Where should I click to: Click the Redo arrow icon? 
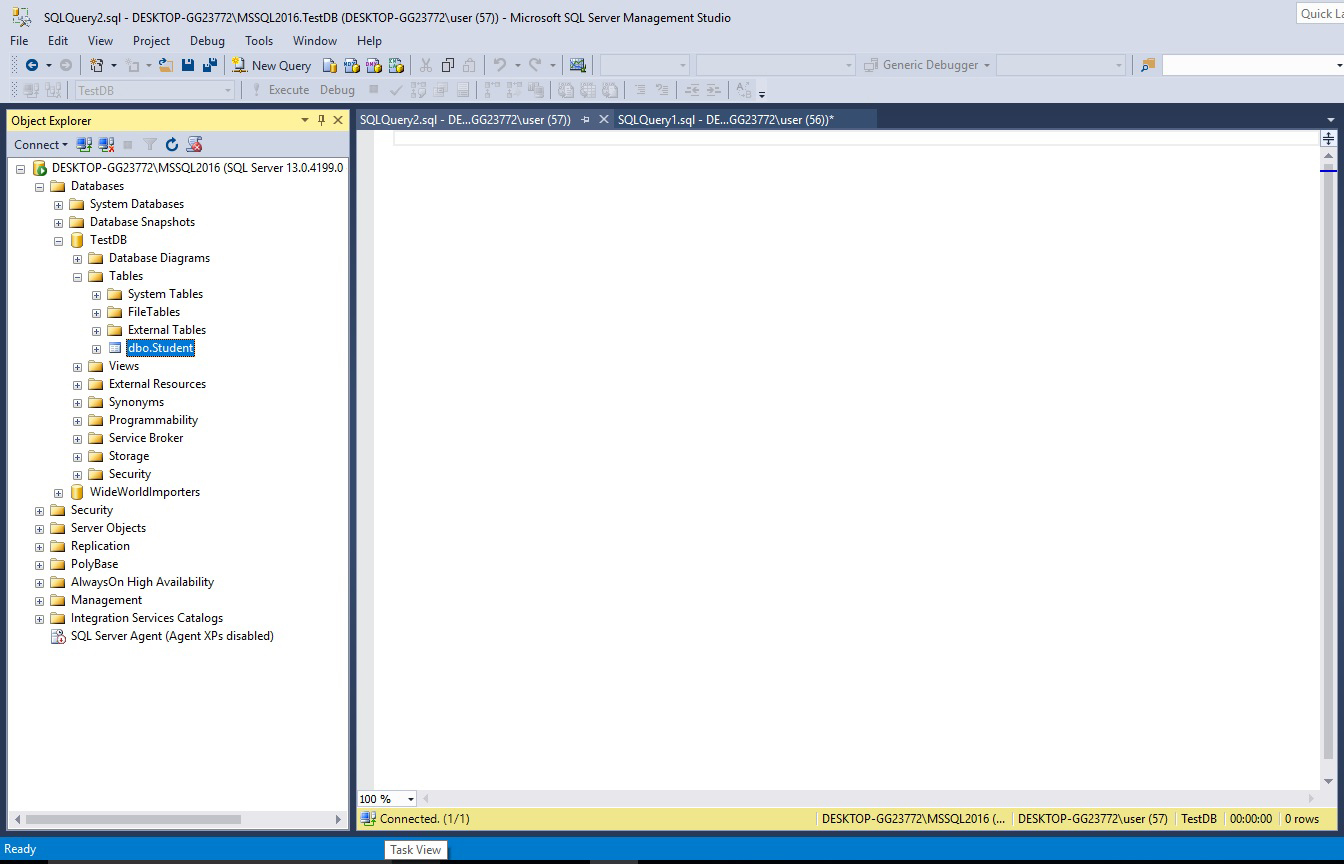click(x=535, y=65)
